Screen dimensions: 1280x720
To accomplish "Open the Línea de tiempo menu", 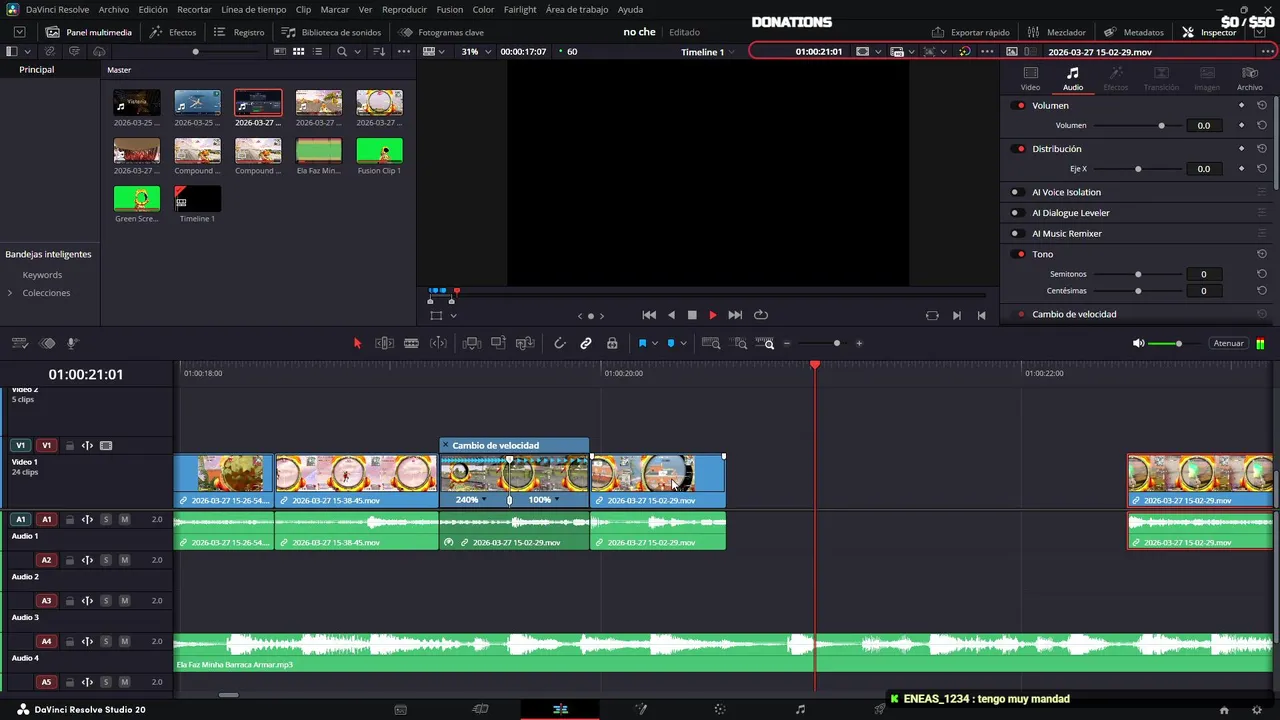I will point(253,9).
